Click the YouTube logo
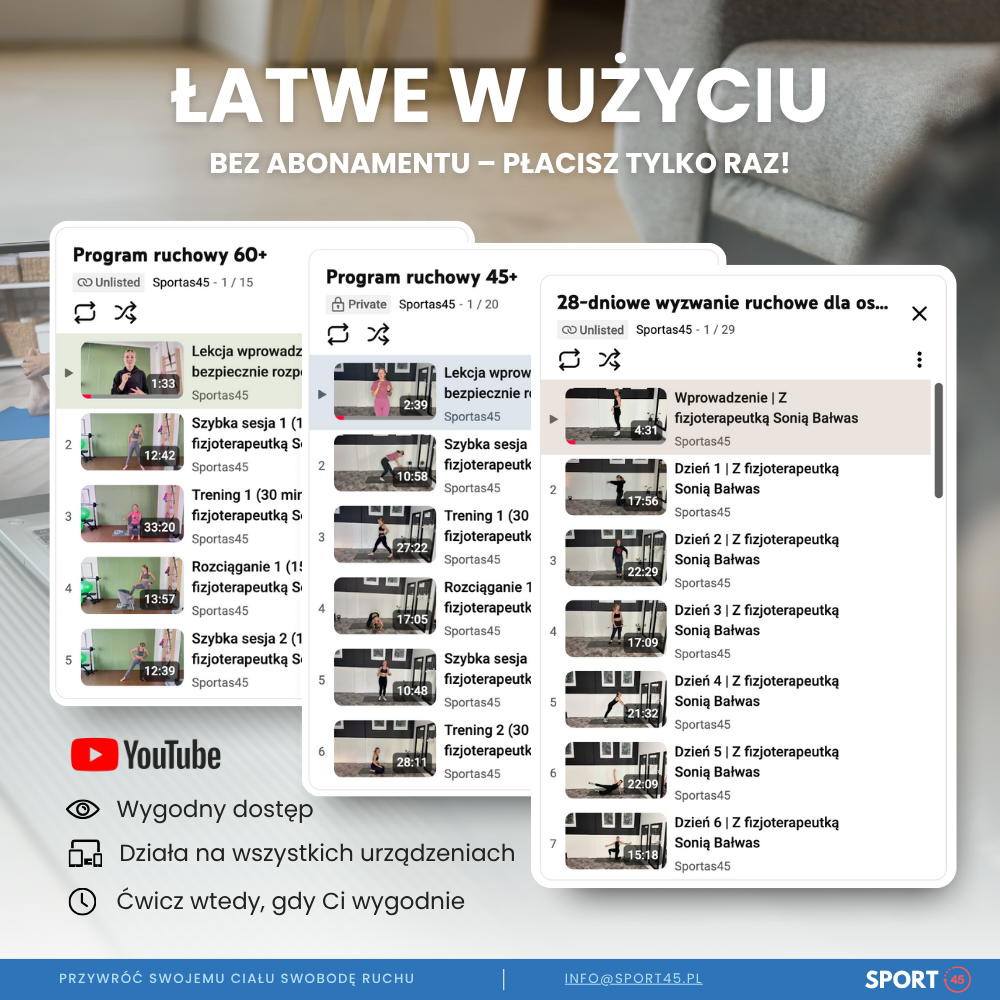 click(x=146, y=755)
